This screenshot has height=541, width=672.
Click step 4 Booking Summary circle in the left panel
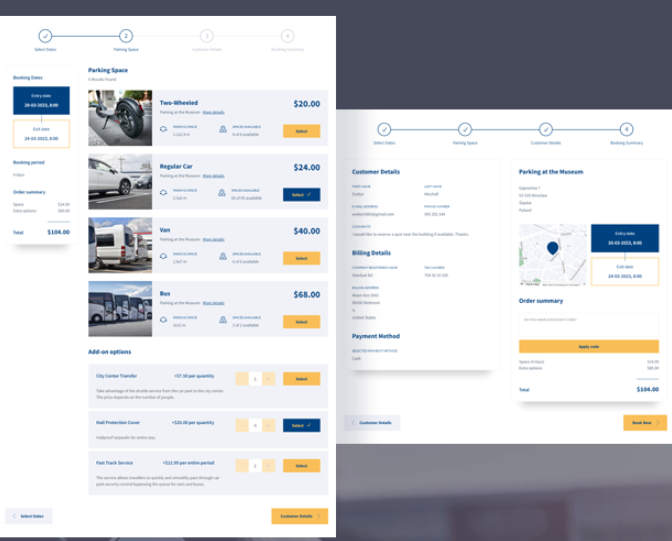click(x=287, y=36)
